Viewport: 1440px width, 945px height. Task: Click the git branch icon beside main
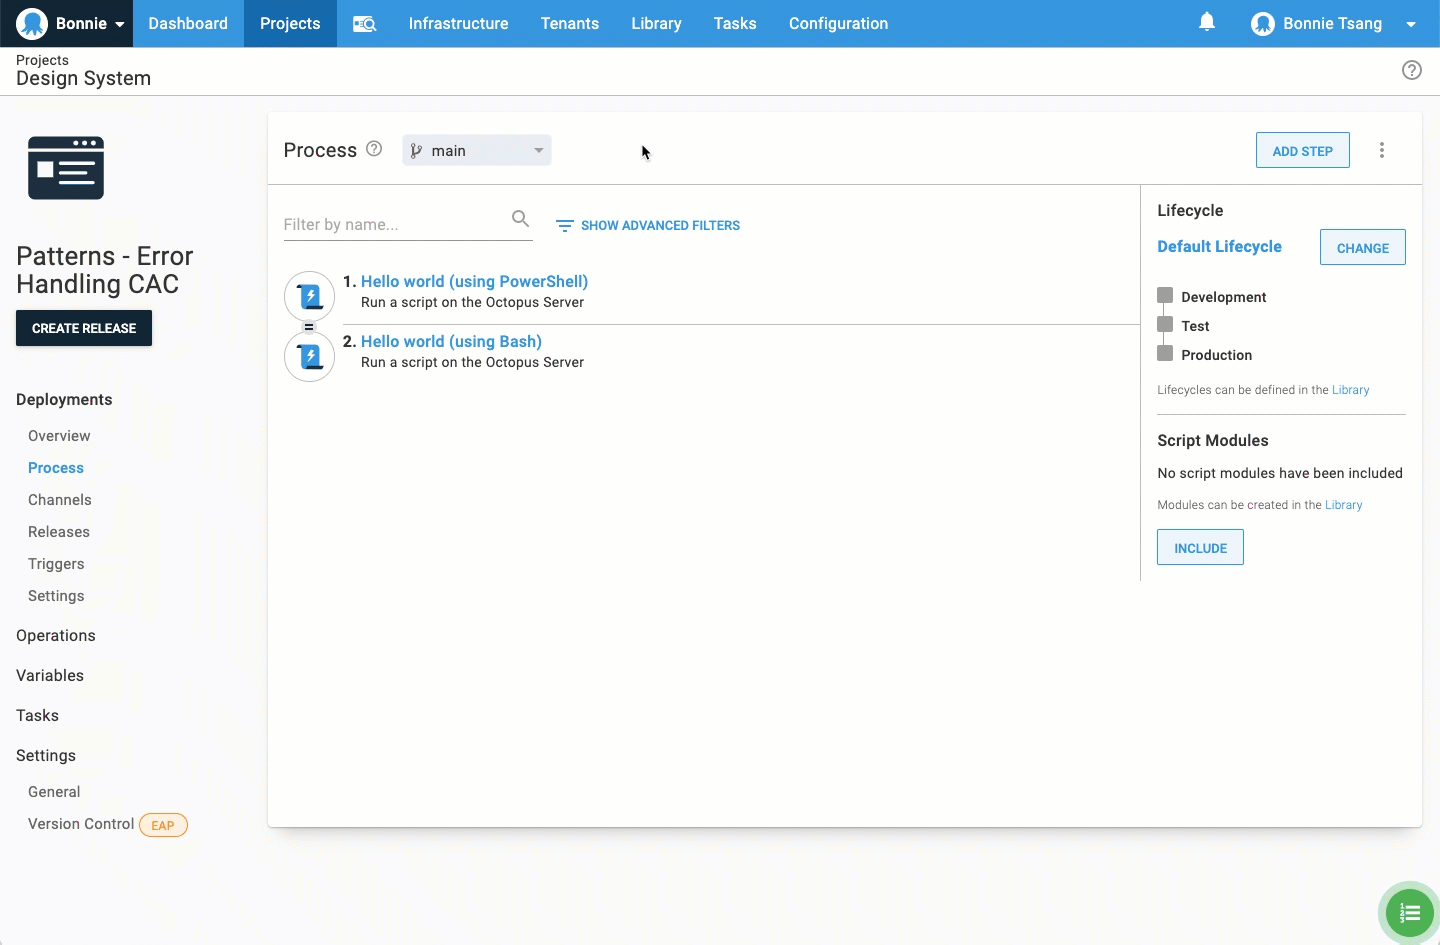416,151
